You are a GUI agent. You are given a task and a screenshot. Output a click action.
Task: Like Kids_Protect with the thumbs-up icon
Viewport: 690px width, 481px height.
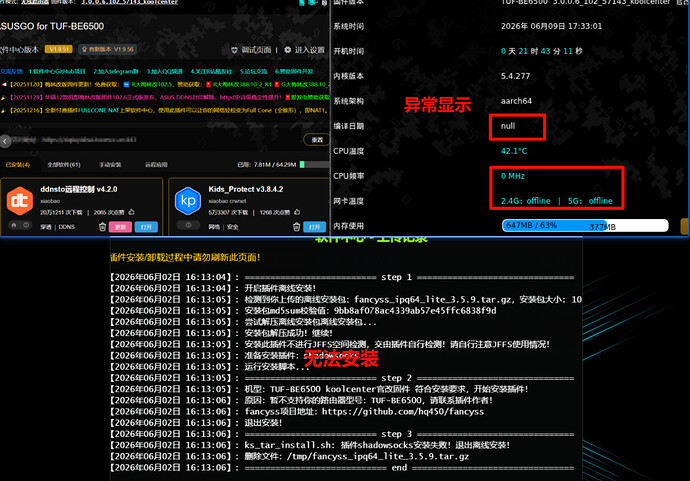click(x=297, y=212)
